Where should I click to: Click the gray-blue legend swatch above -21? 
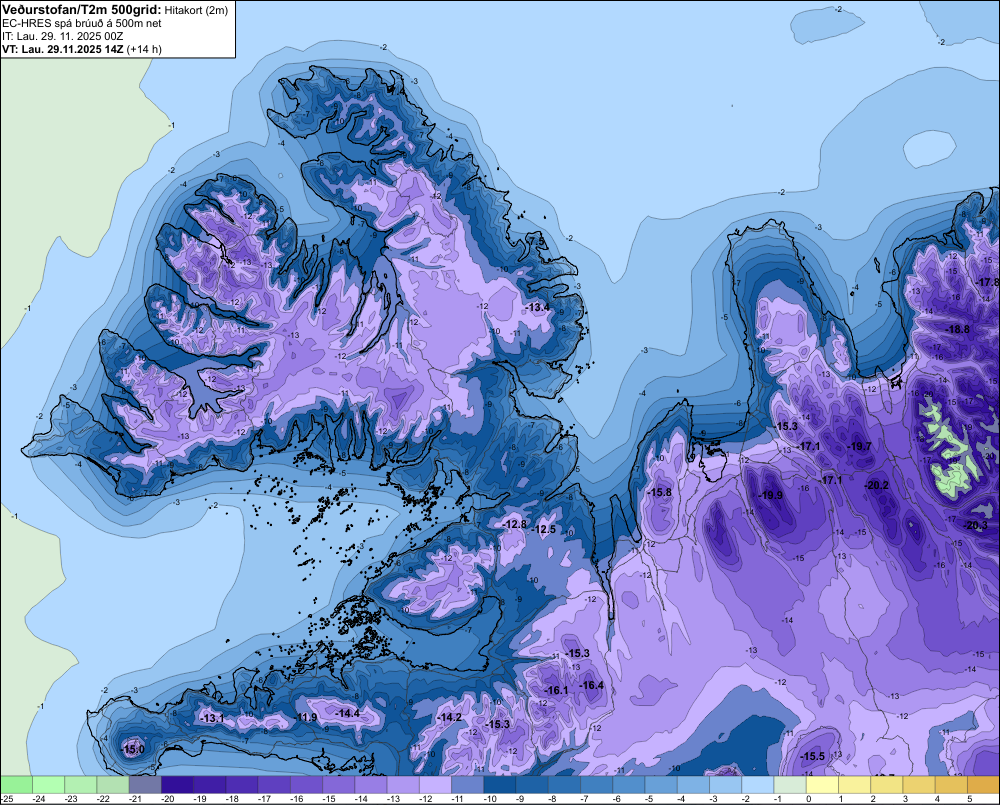tap(145, 784)
